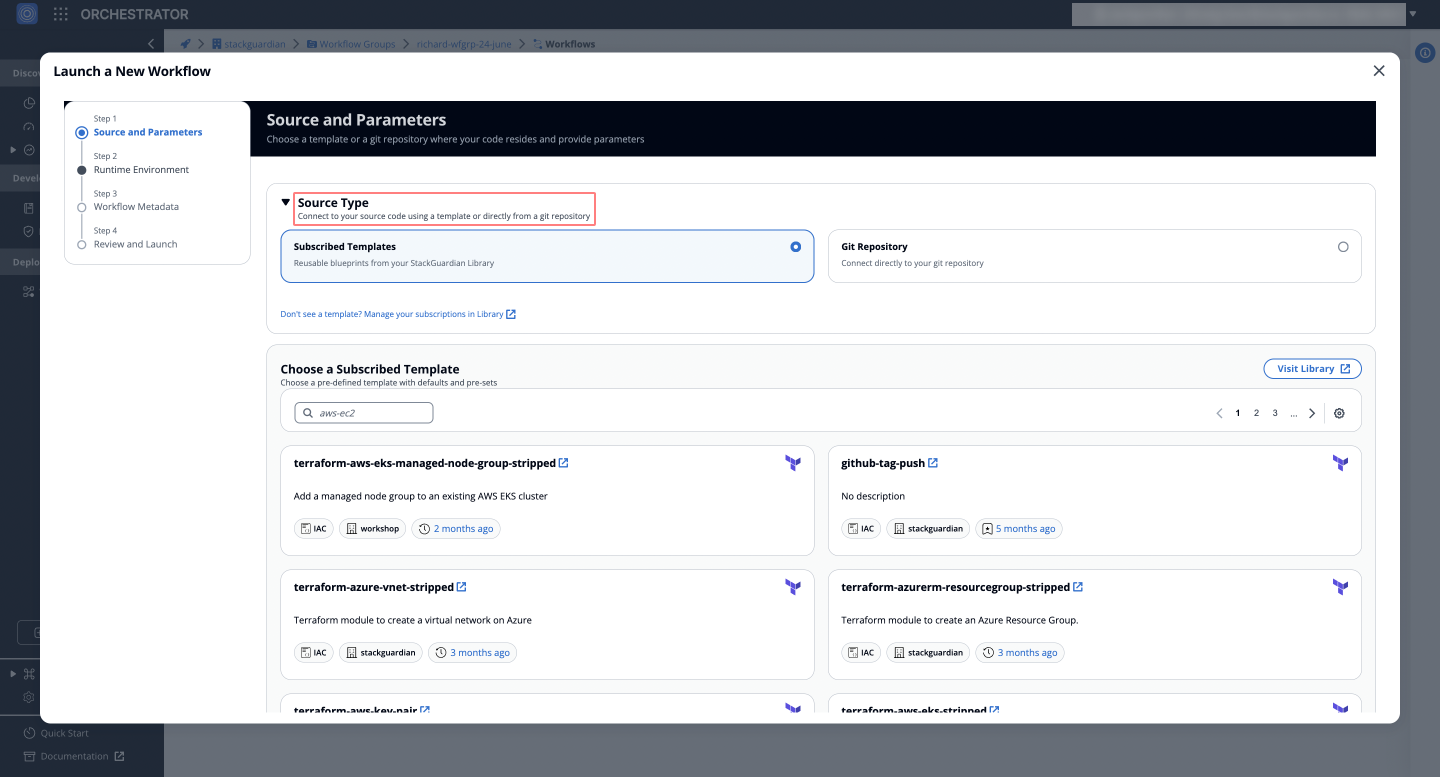Click 3 months ago tag on azure-vnet card
Screen dimensions: 1440x777
472,653
